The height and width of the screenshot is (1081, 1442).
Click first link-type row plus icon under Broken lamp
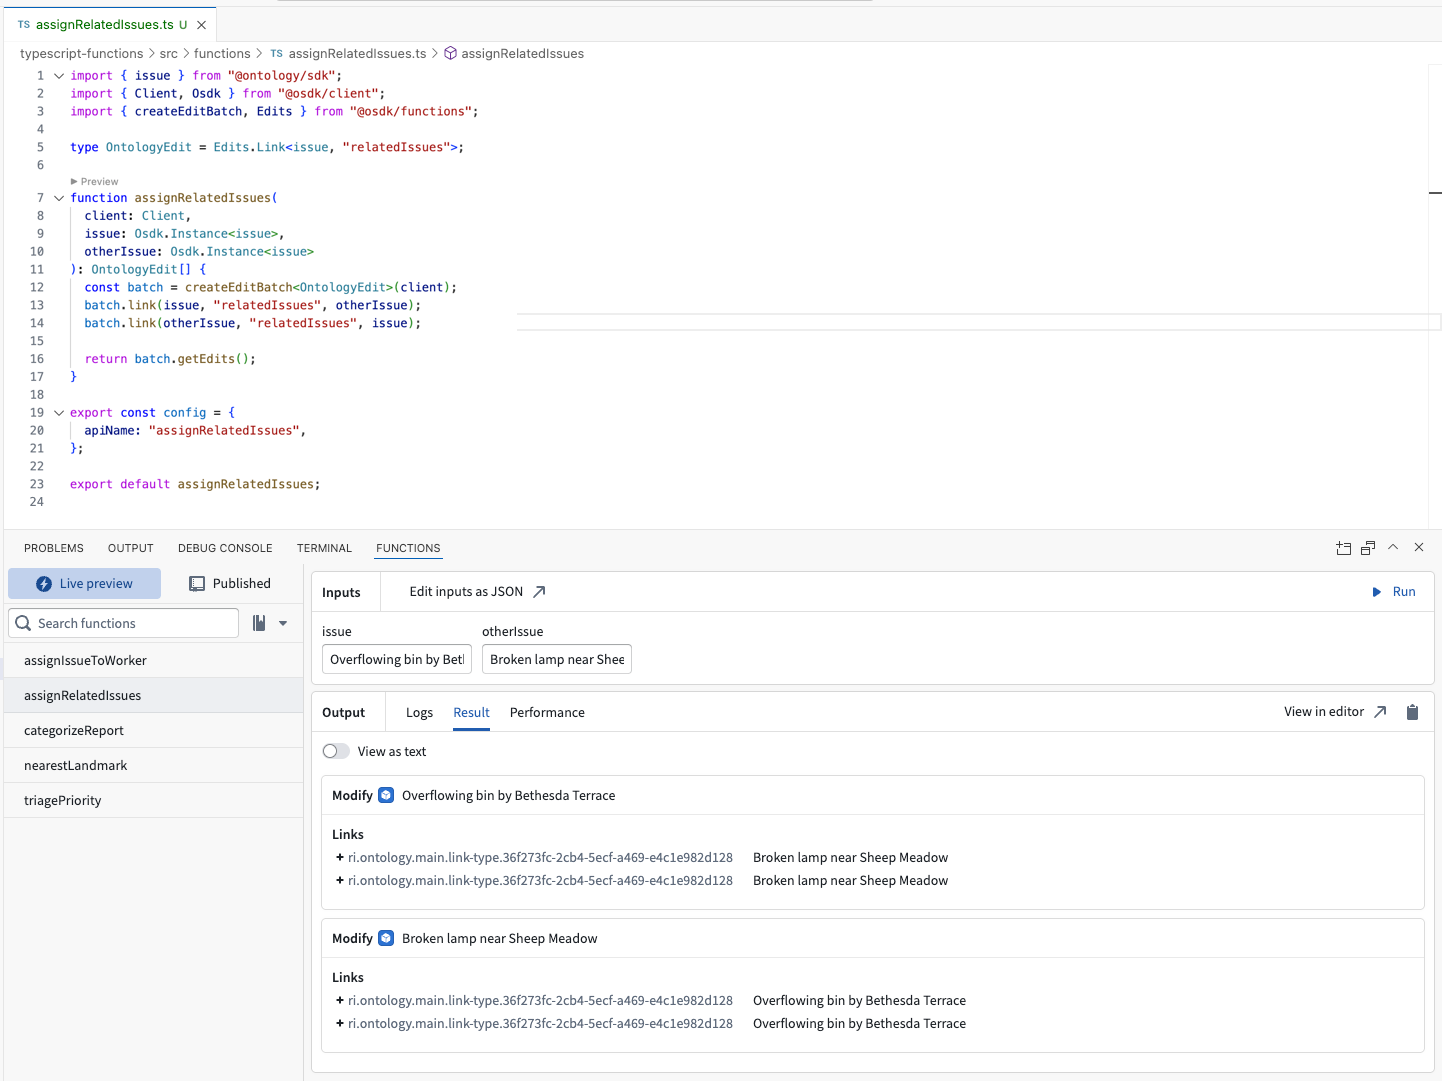click(340, 1001)
